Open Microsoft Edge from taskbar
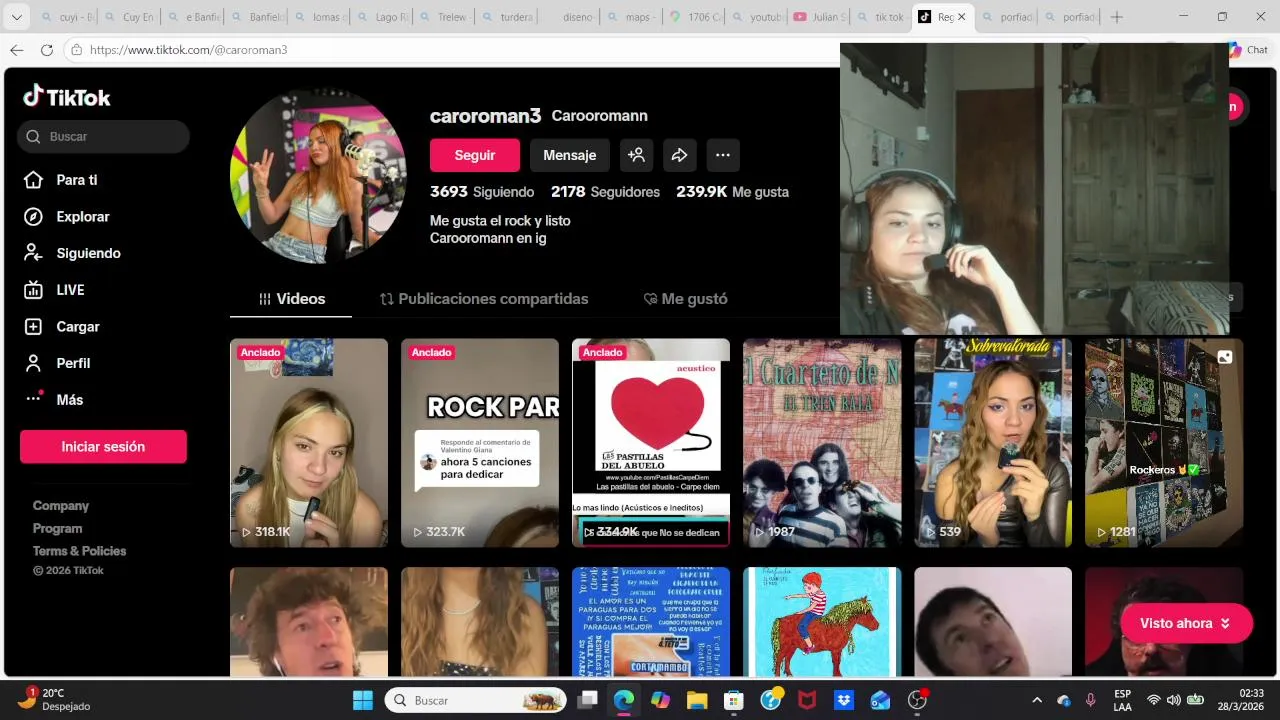The image size is (1280, 720). [624, 700]
